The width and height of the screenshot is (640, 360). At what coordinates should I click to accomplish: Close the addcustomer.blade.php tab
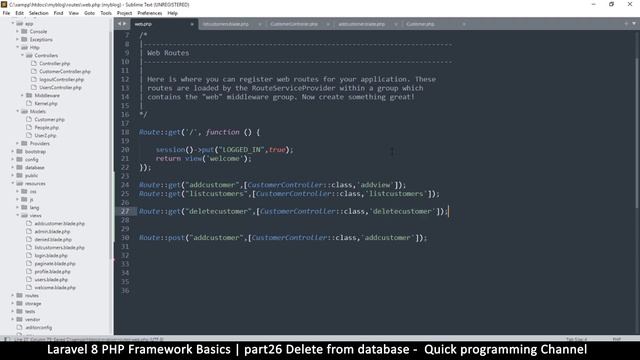point(396,24)
